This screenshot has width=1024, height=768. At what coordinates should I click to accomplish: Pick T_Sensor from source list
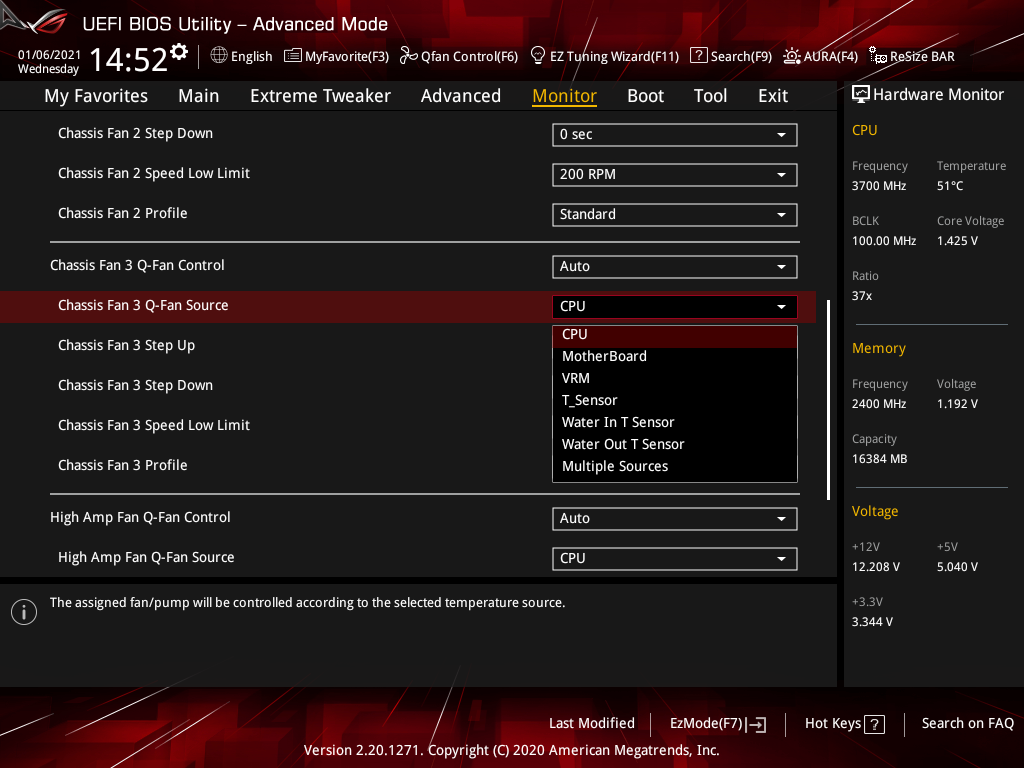(675, 400)
